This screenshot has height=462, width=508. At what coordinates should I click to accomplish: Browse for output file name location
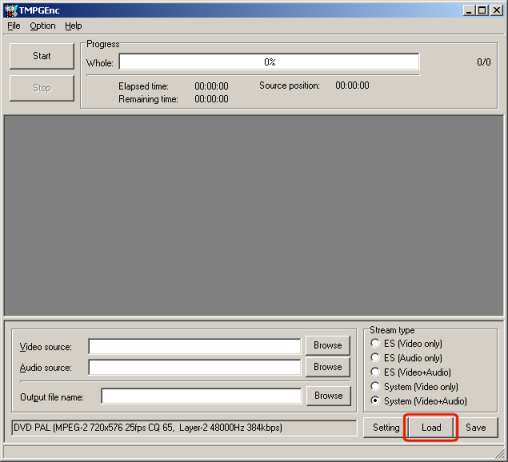(x=328, y=396)
